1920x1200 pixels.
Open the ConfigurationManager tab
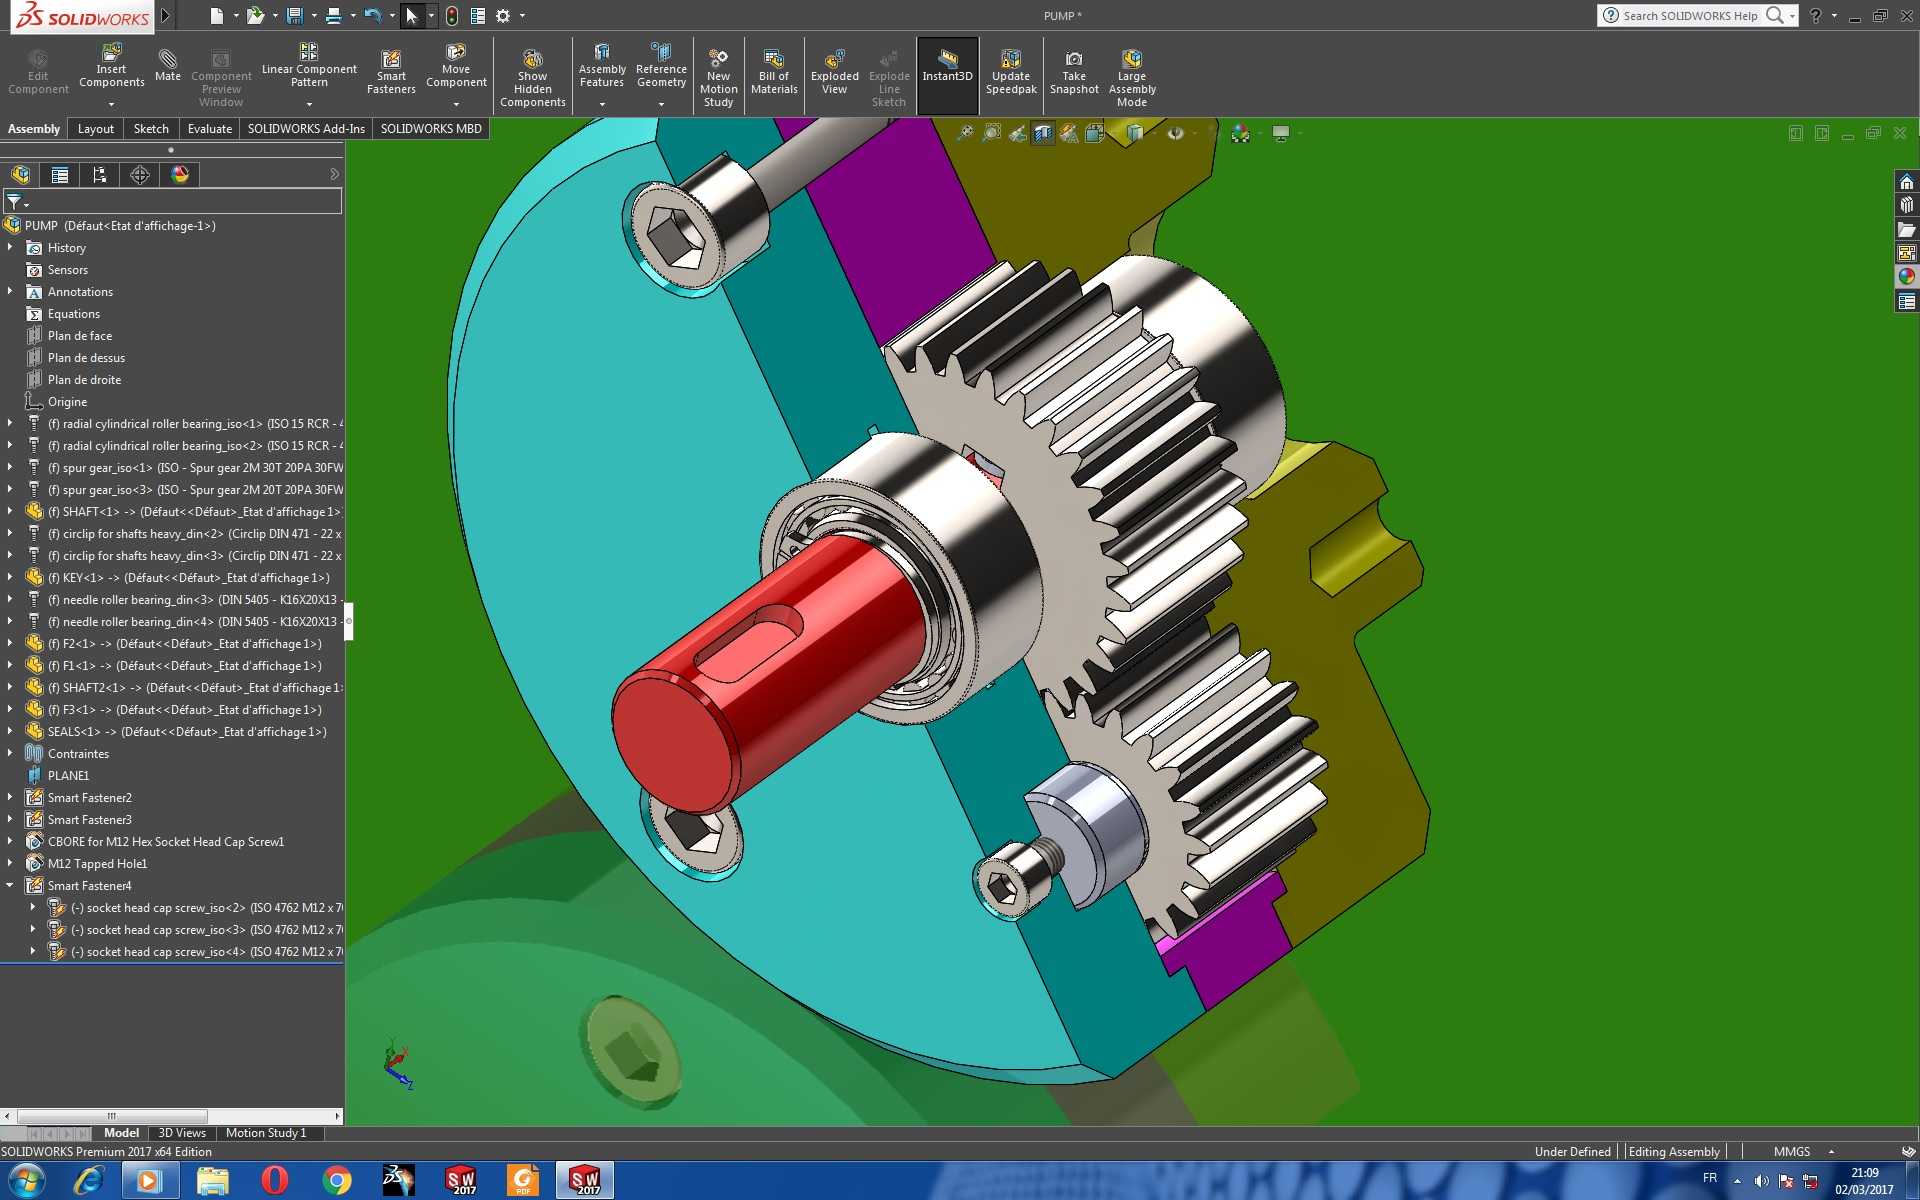point(99,175)
